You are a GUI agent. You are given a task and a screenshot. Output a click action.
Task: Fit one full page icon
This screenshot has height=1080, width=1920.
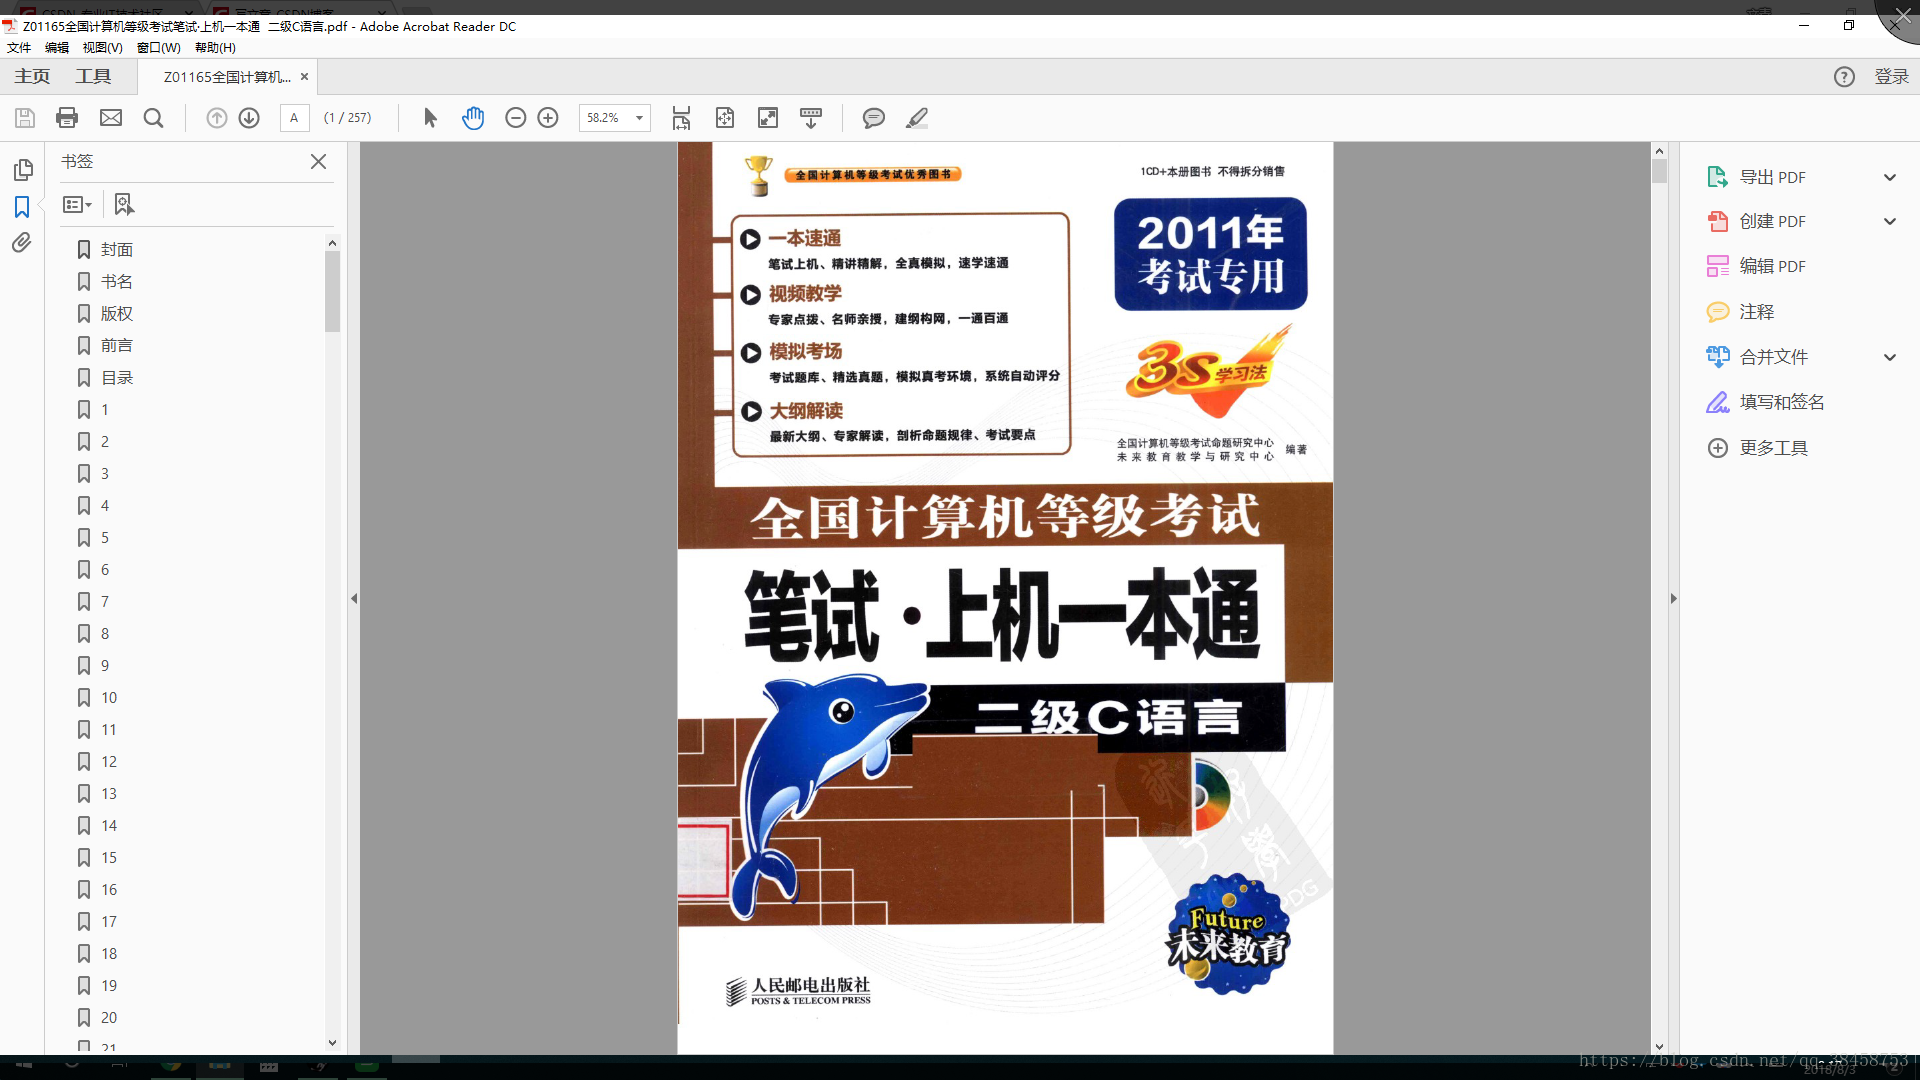(x=725, y=118)
